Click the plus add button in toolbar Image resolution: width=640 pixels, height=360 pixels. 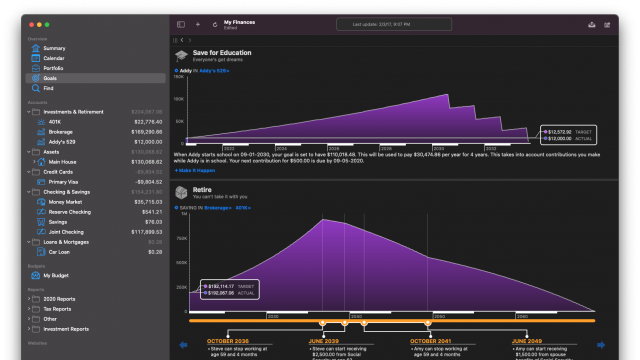coord(198,24)
